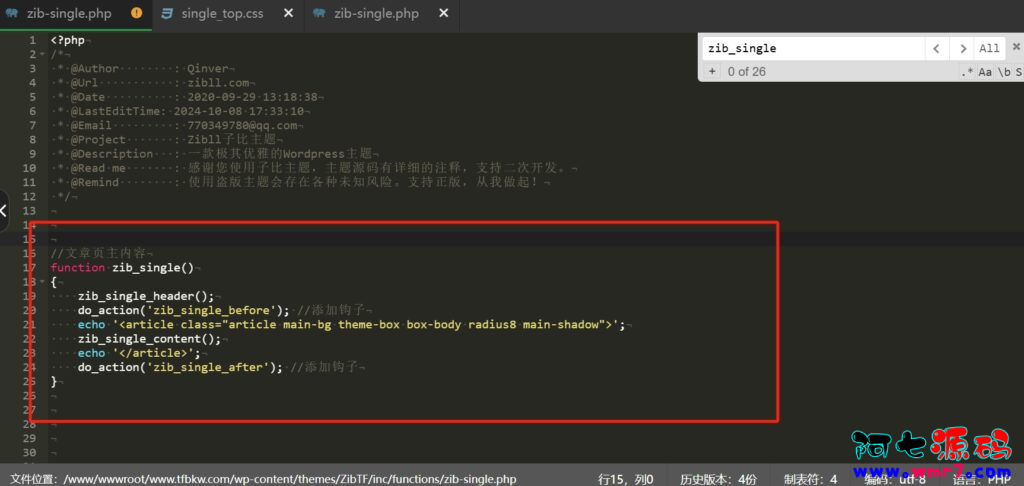Toggle whole word \b search option
Screen dimensions: 1024x486
1003,72
